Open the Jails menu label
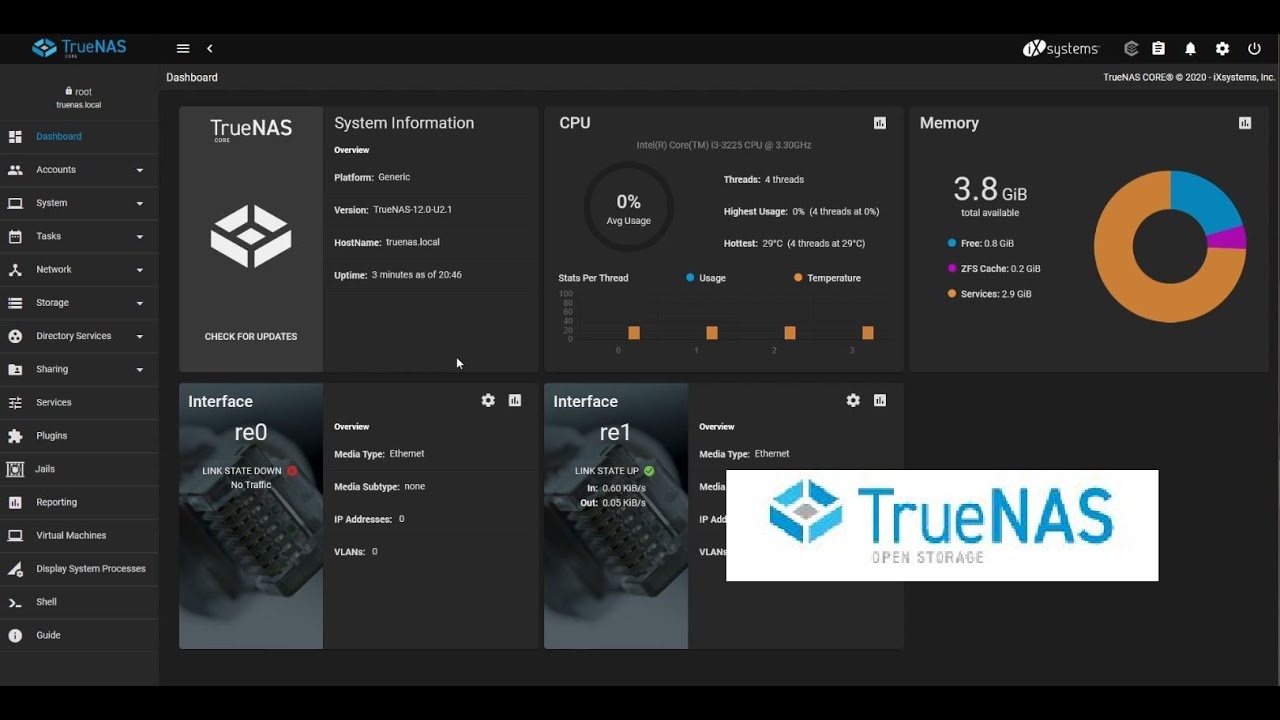 point(46,469)
